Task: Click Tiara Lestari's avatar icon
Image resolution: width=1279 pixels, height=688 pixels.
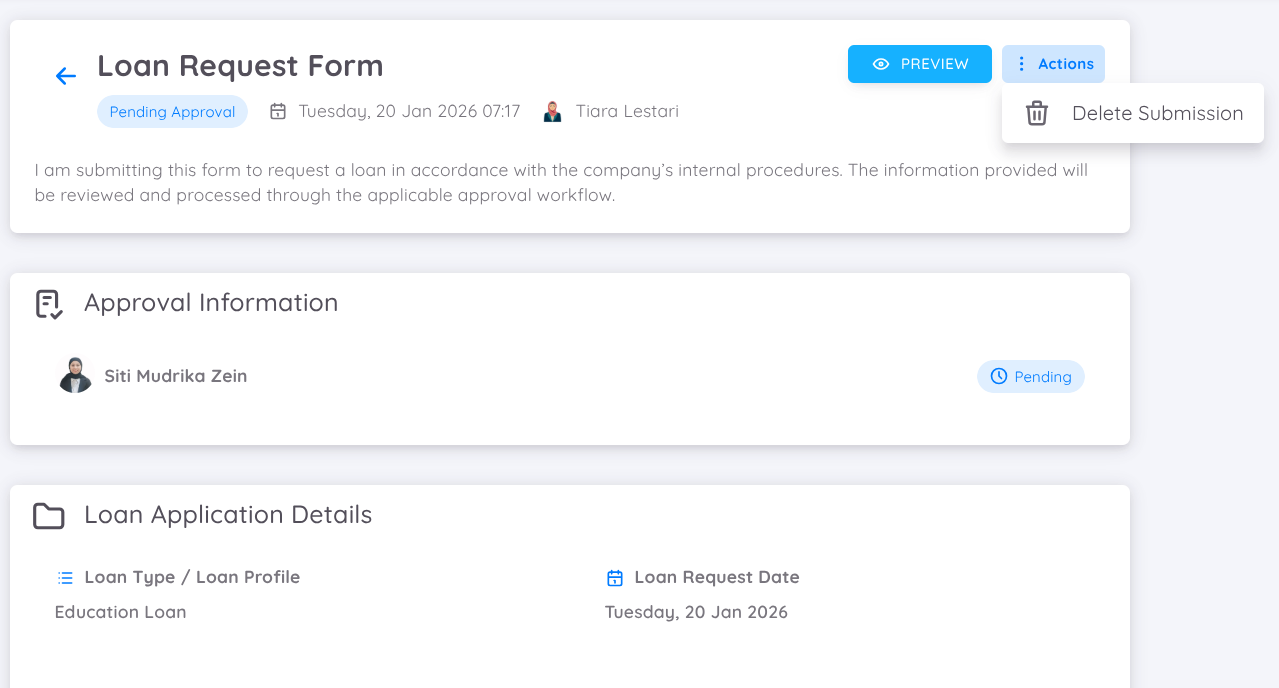Action: (552, 111)
